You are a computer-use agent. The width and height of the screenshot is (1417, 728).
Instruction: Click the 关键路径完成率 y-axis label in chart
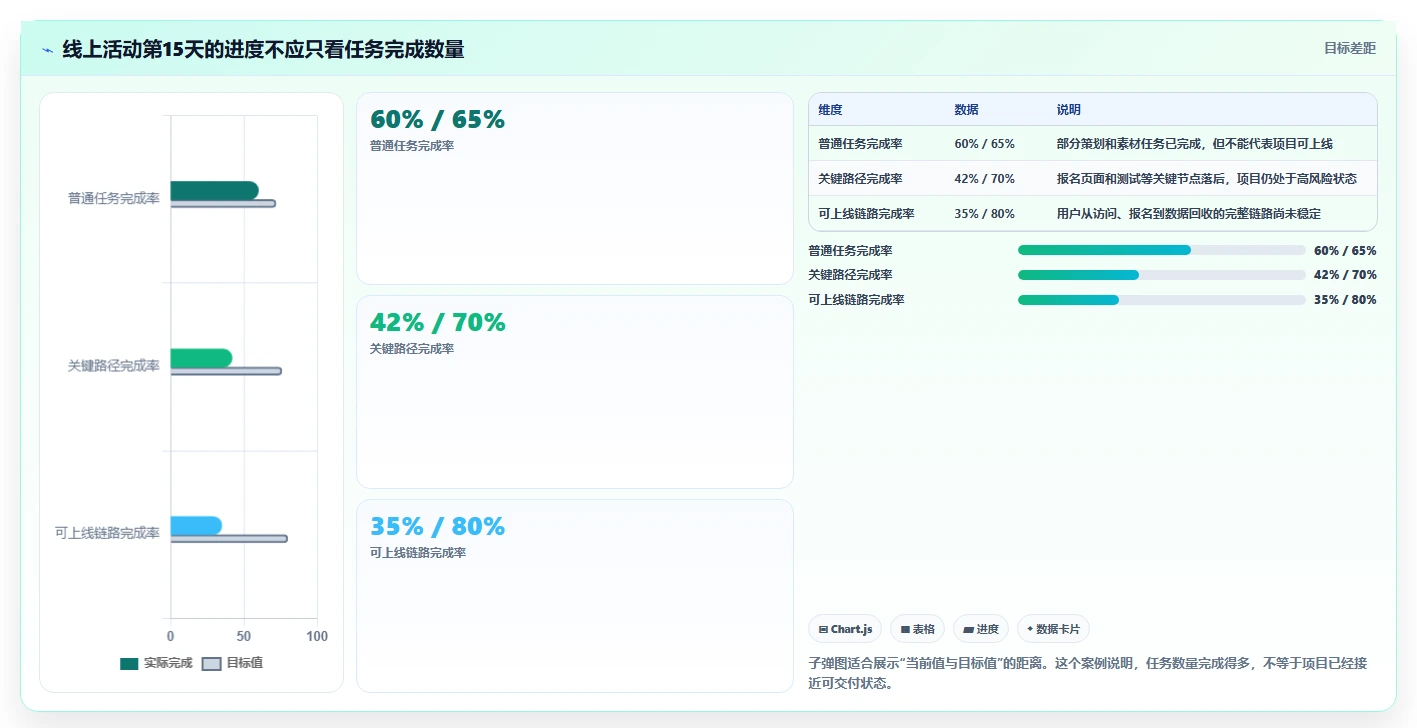113,366
